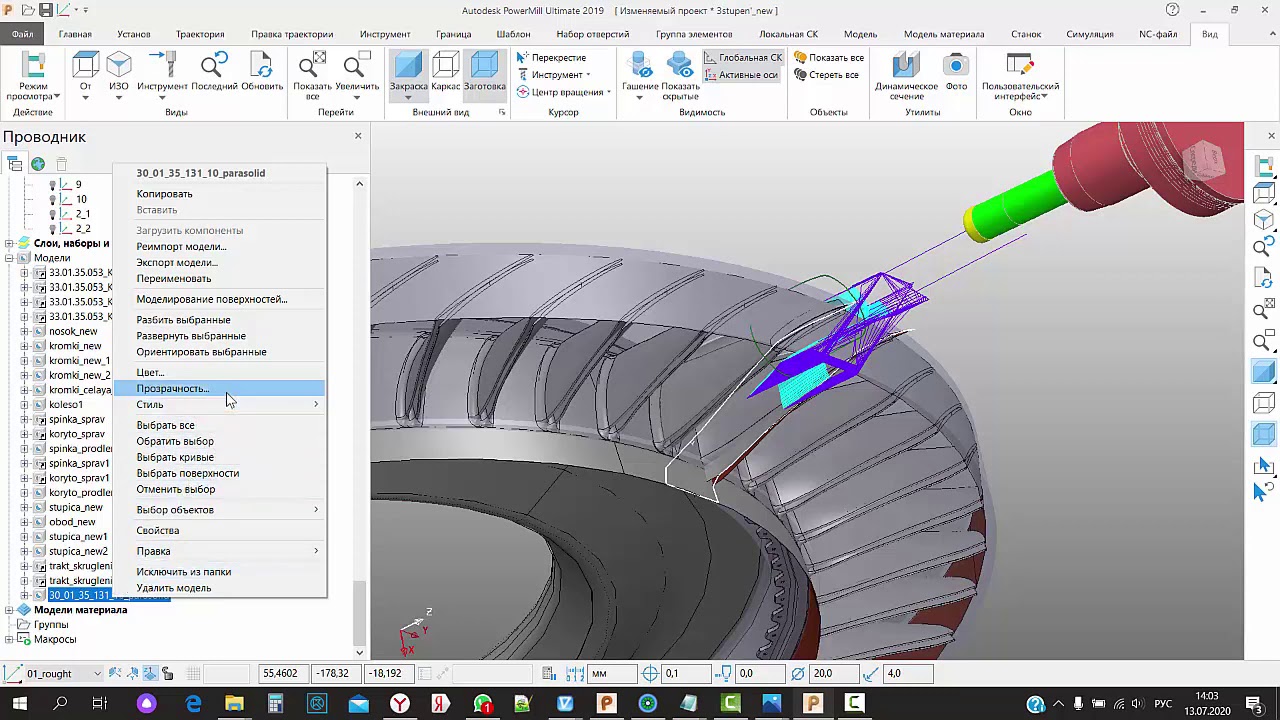Screen dimensions: 1280x720
Task: Toggle Глобальная СК display
Action: (743, 58)
